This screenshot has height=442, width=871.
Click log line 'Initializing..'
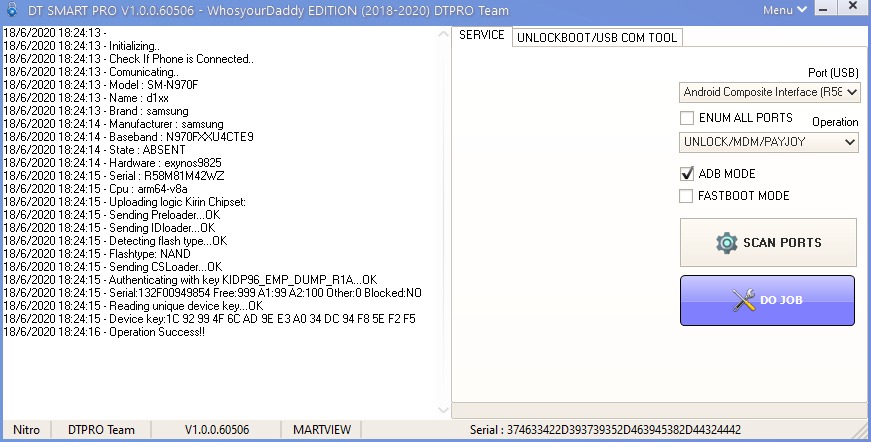81,46
